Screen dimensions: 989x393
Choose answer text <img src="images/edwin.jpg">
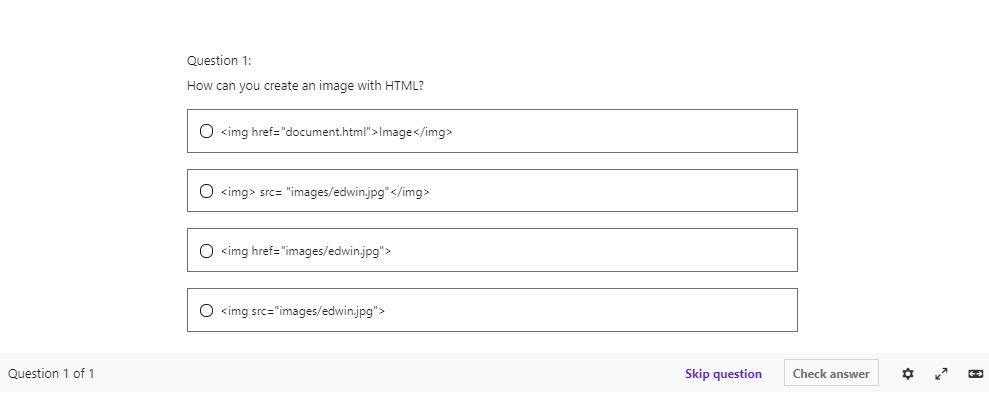(302, 311)
